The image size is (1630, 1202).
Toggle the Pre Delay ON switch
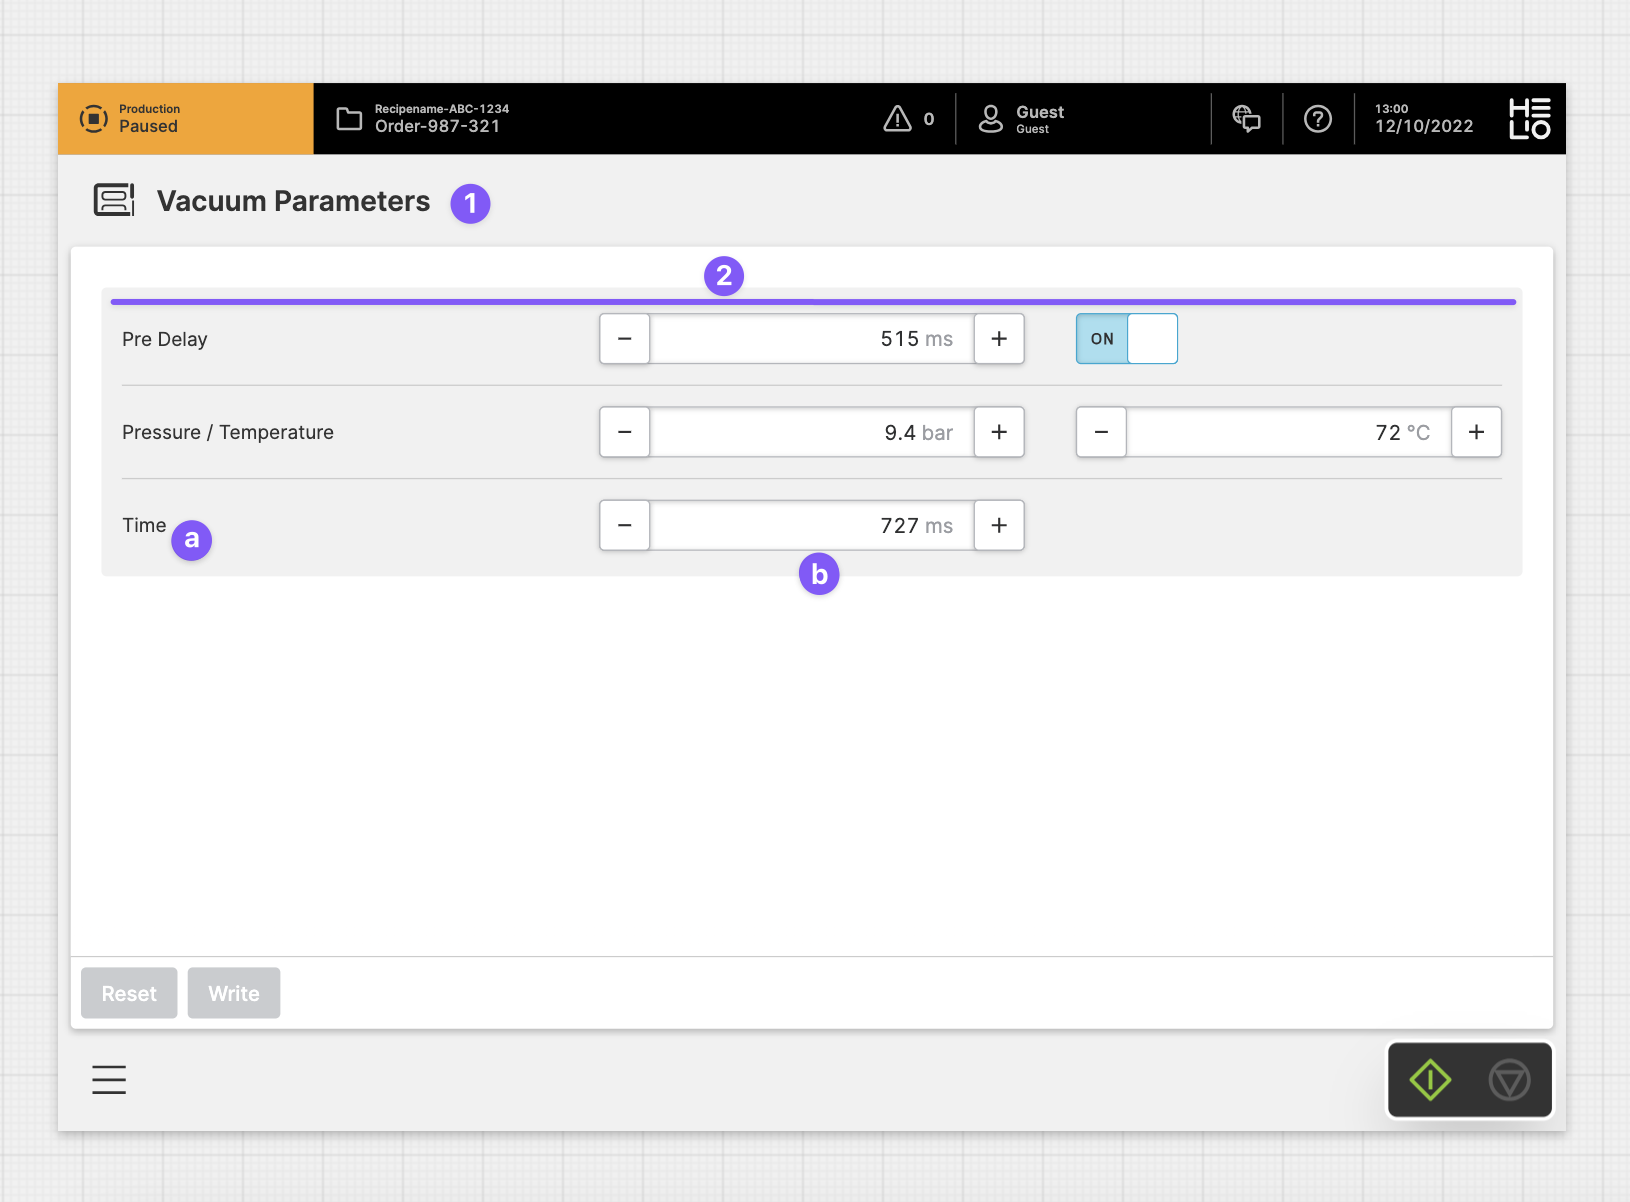coord(1126,339)
